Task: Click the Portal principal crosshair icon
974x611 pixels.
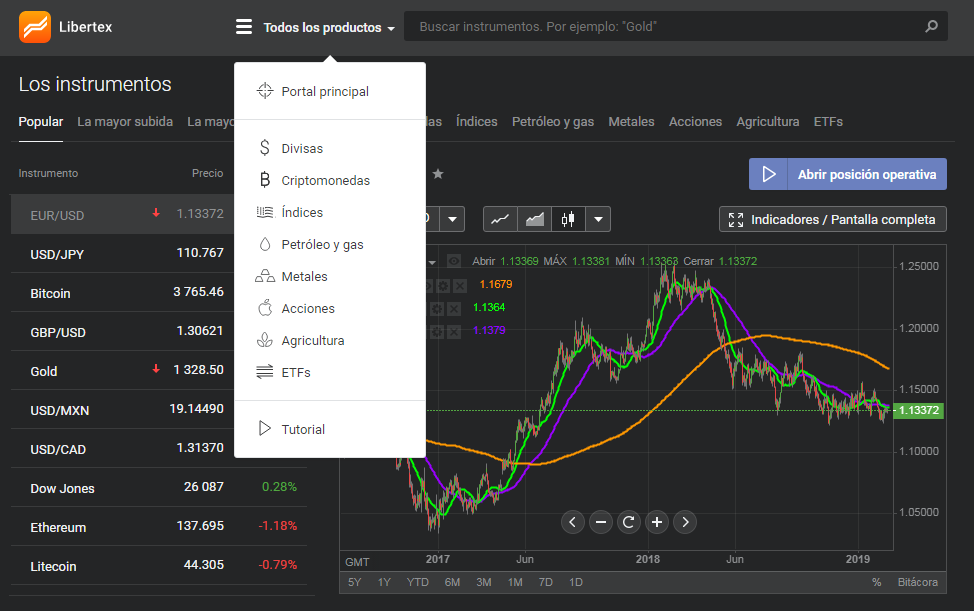Action: point(265,91)
